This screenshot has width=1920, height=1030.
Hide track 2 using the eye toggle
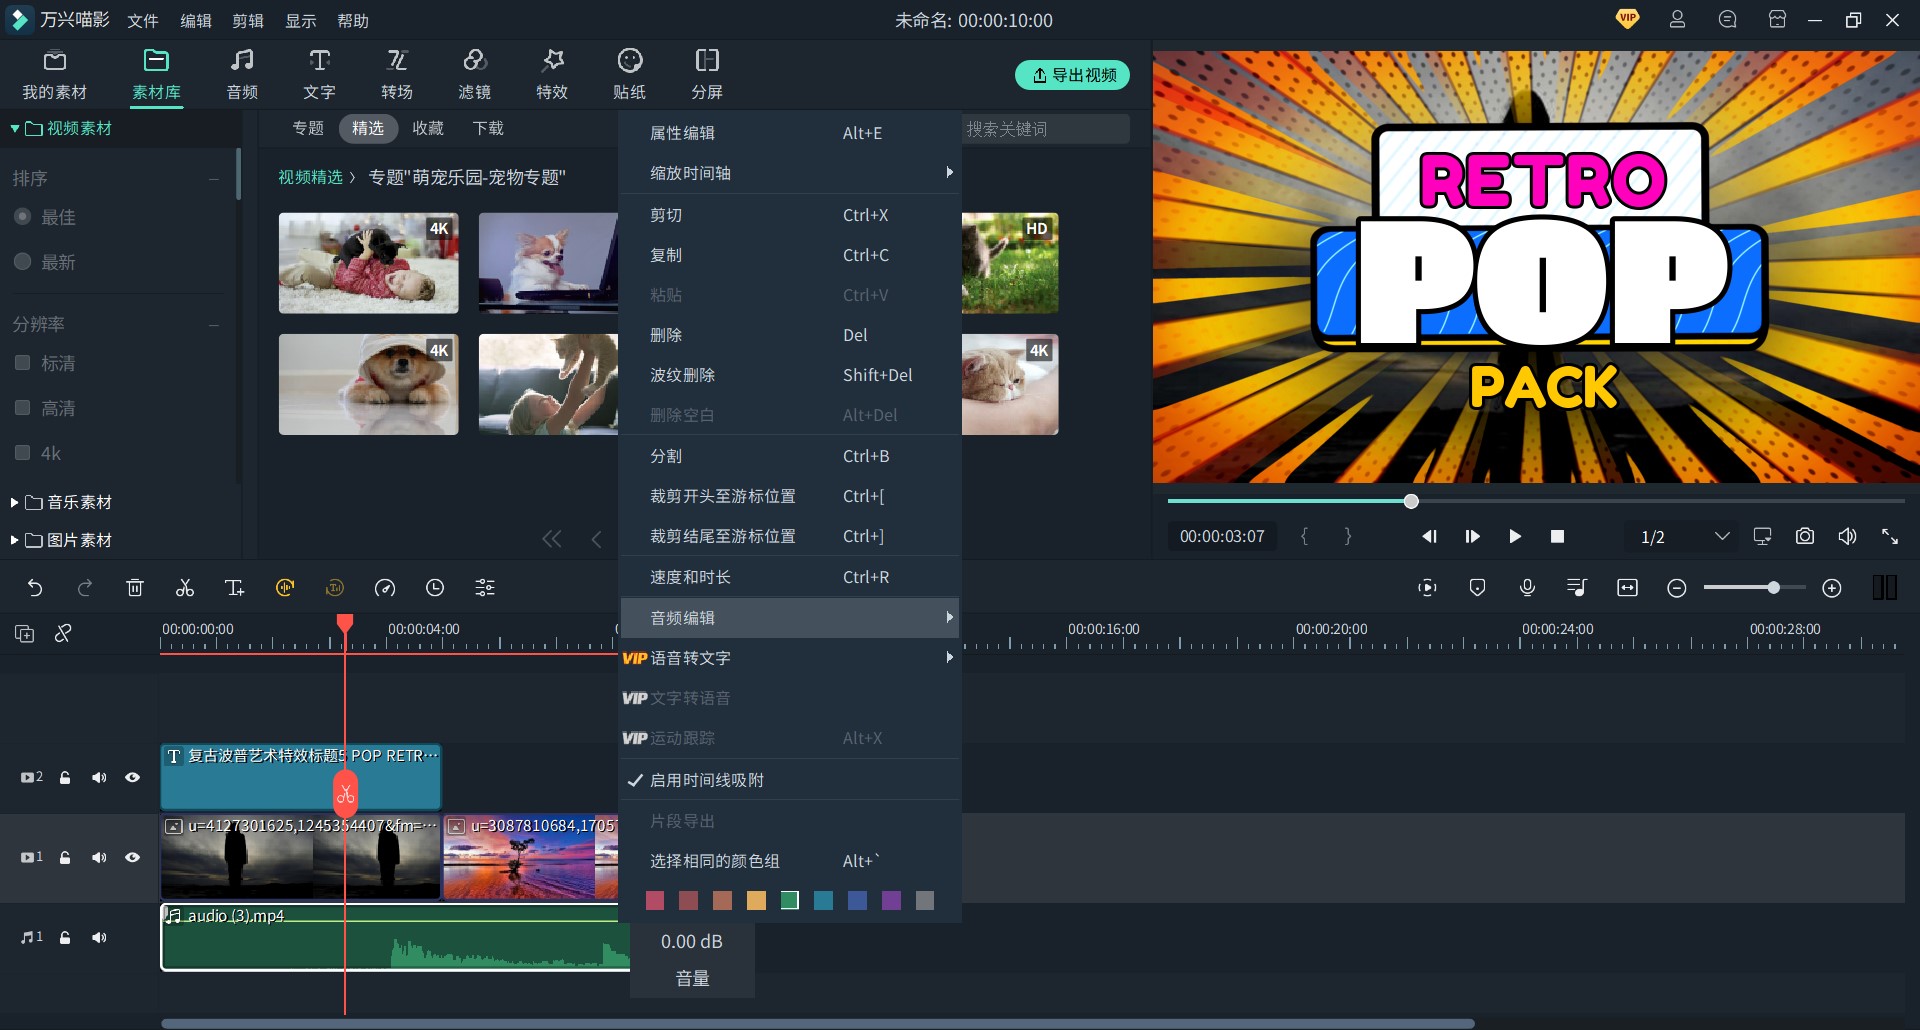133,777
